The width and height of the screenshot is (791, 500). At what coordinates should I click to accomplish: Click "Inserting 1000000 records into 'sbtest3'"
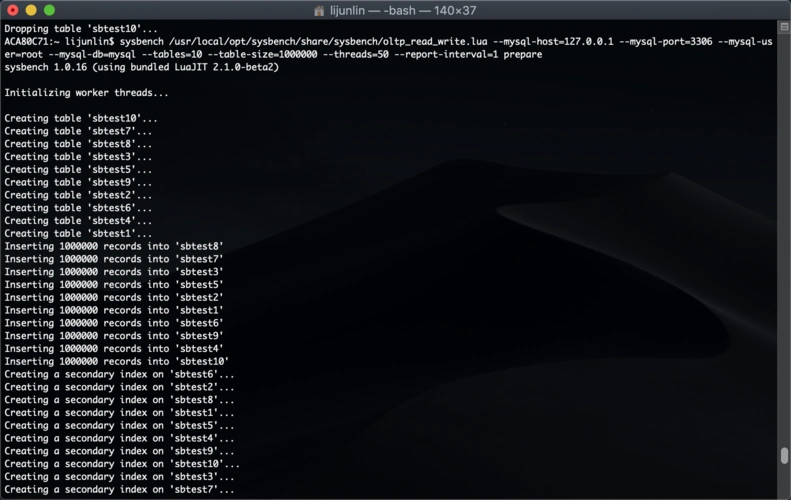(114, 272)
